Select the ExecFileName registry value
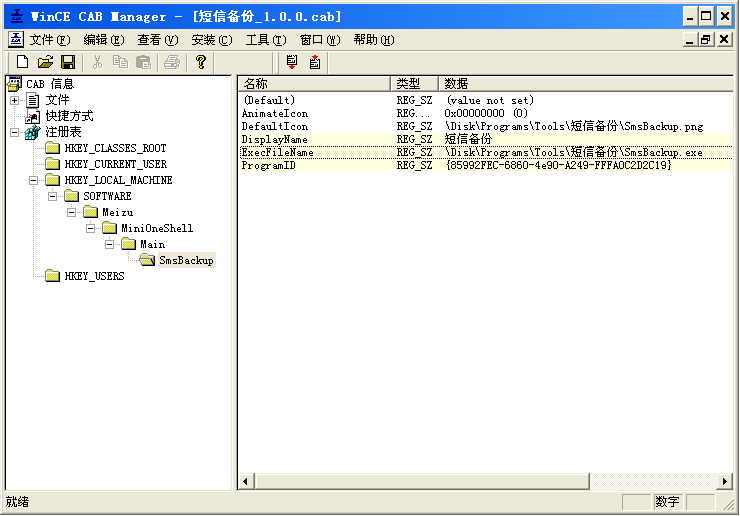Viewport: 740px width, 516px height. (x=278, y=152)
